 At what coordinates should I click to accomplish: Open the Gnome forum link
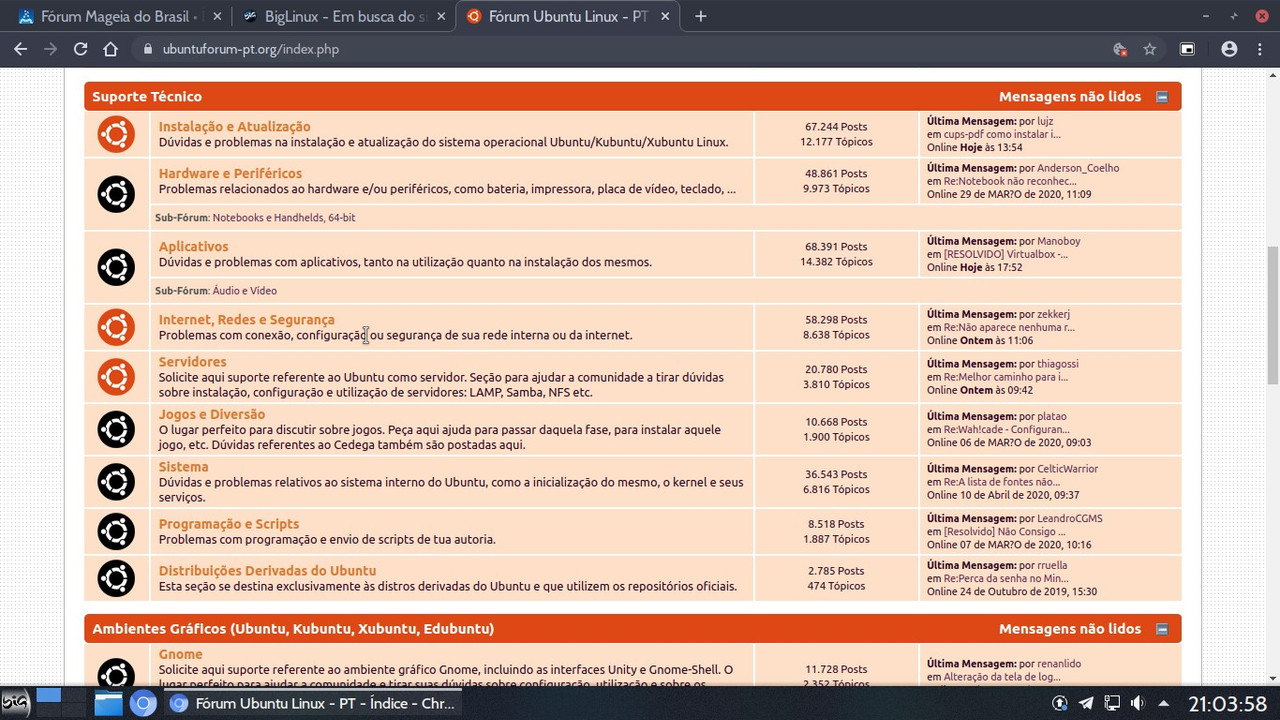180,655
